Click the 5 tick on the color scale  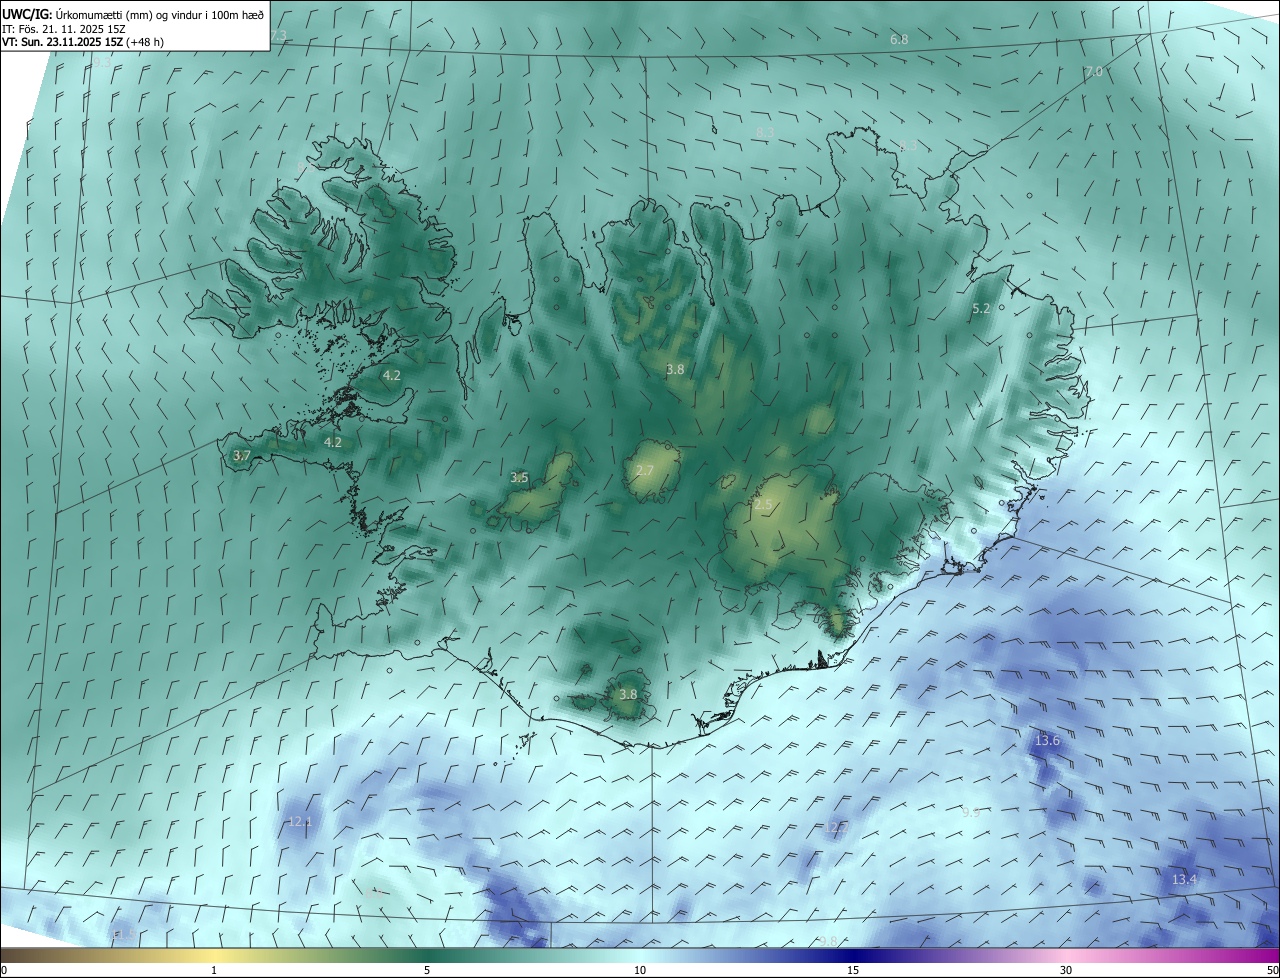(x=427, y=971)
